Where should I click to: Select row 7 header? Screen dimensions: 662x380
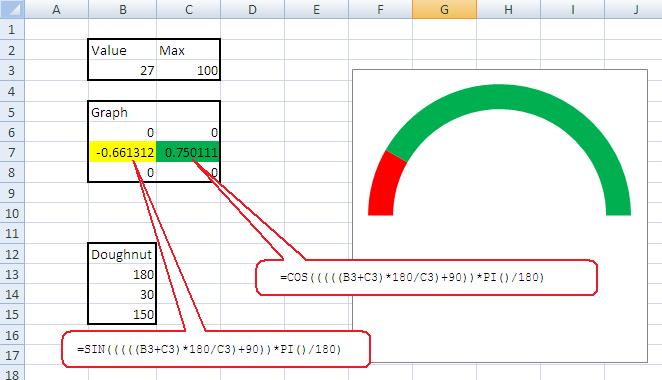pos(12,152)
